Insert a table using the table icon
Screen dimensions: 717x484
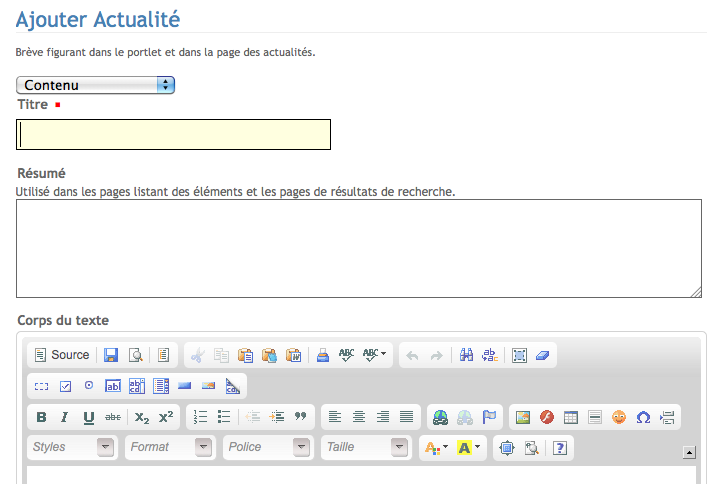coord(571,417)
